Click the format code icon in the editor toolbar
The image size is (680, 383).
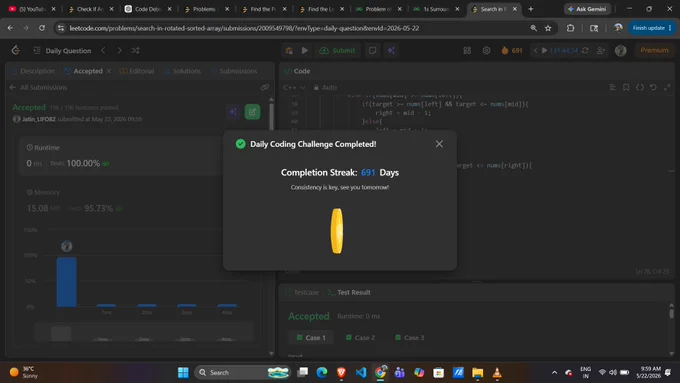pyautogui.click(x=612, y=87)
